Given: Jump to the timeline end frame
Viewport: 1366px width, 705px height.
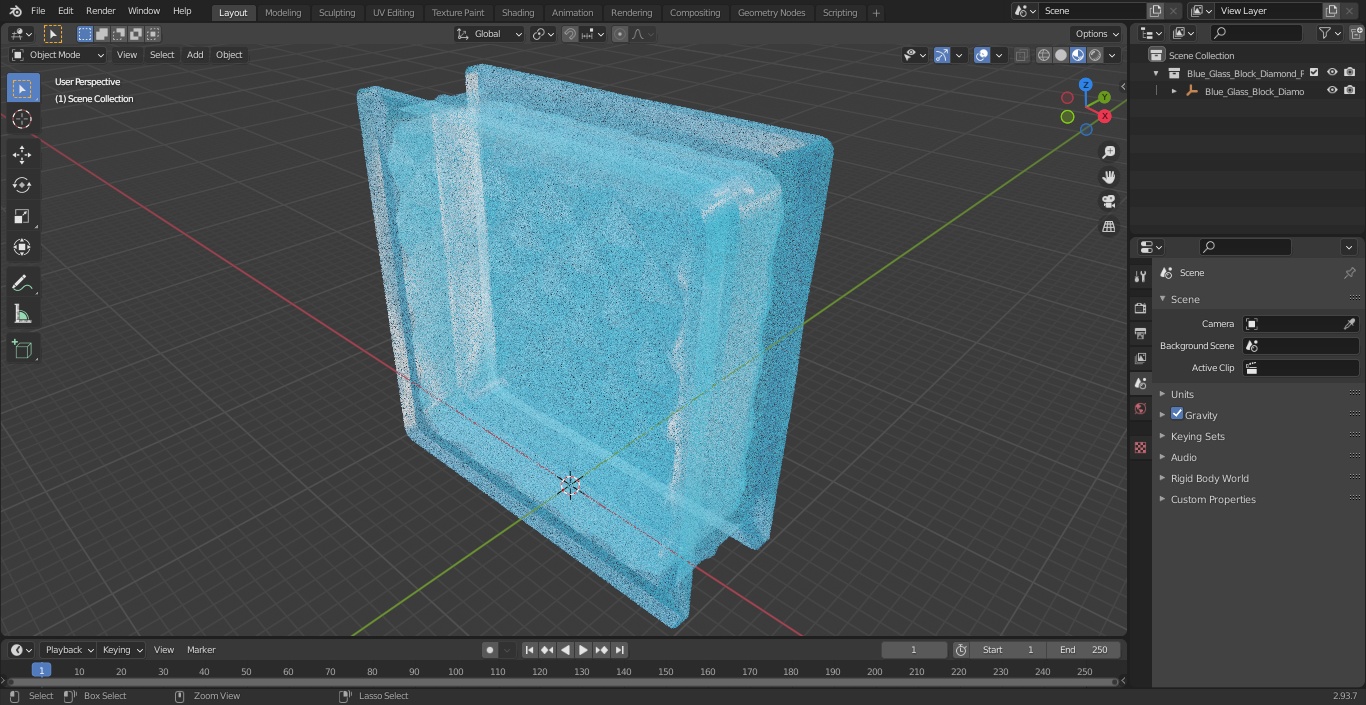Looking at the screenshot, I should click(x=620, y=650).
